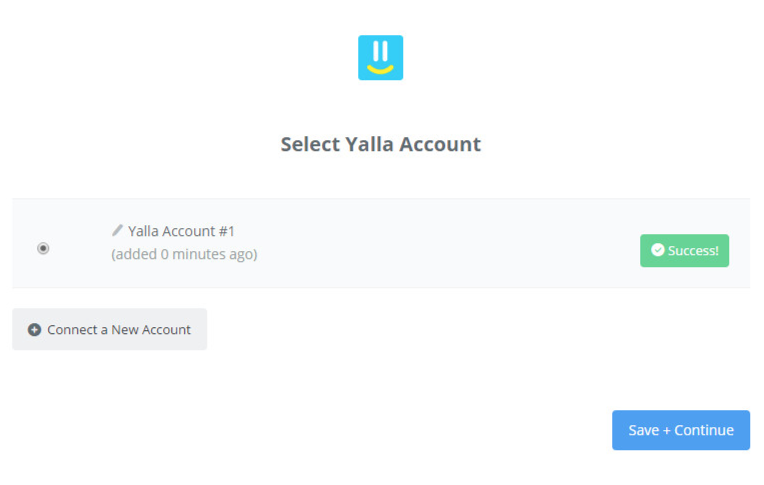The image size is (764, 485).
Task: Select the Yalla Account #1 radio button
Action: [43, 249]
